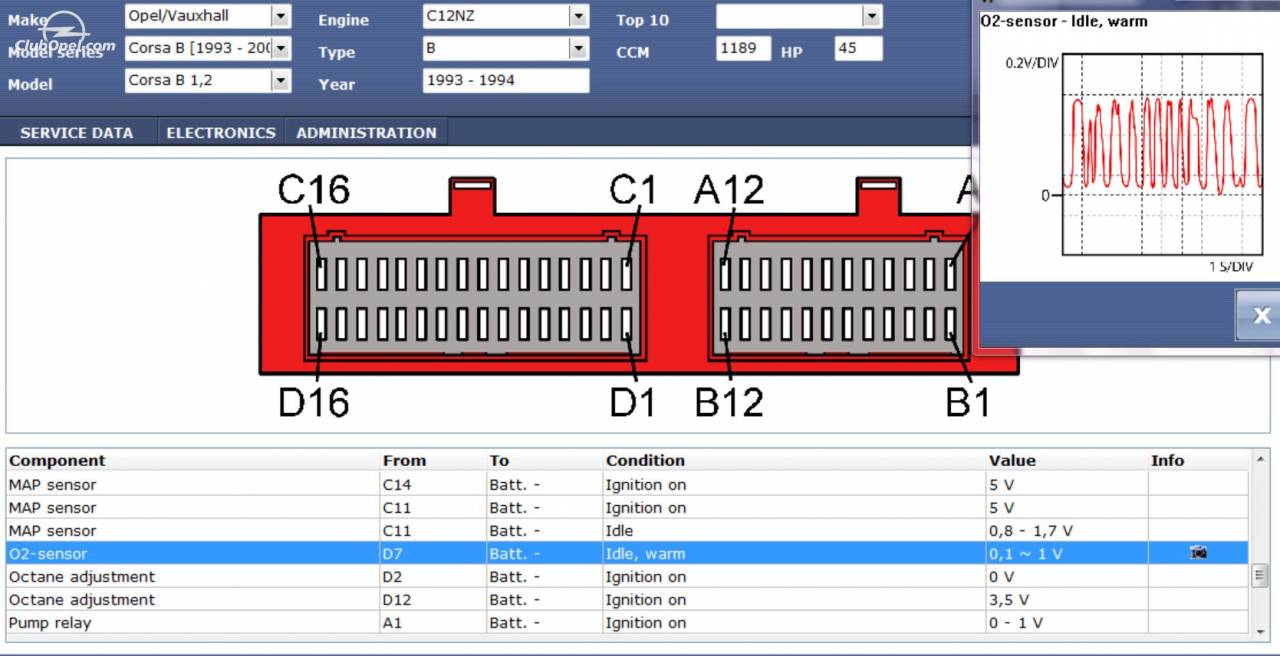
Task: Select the Octane adjustment row for pin D2
Action: [628, 576]
